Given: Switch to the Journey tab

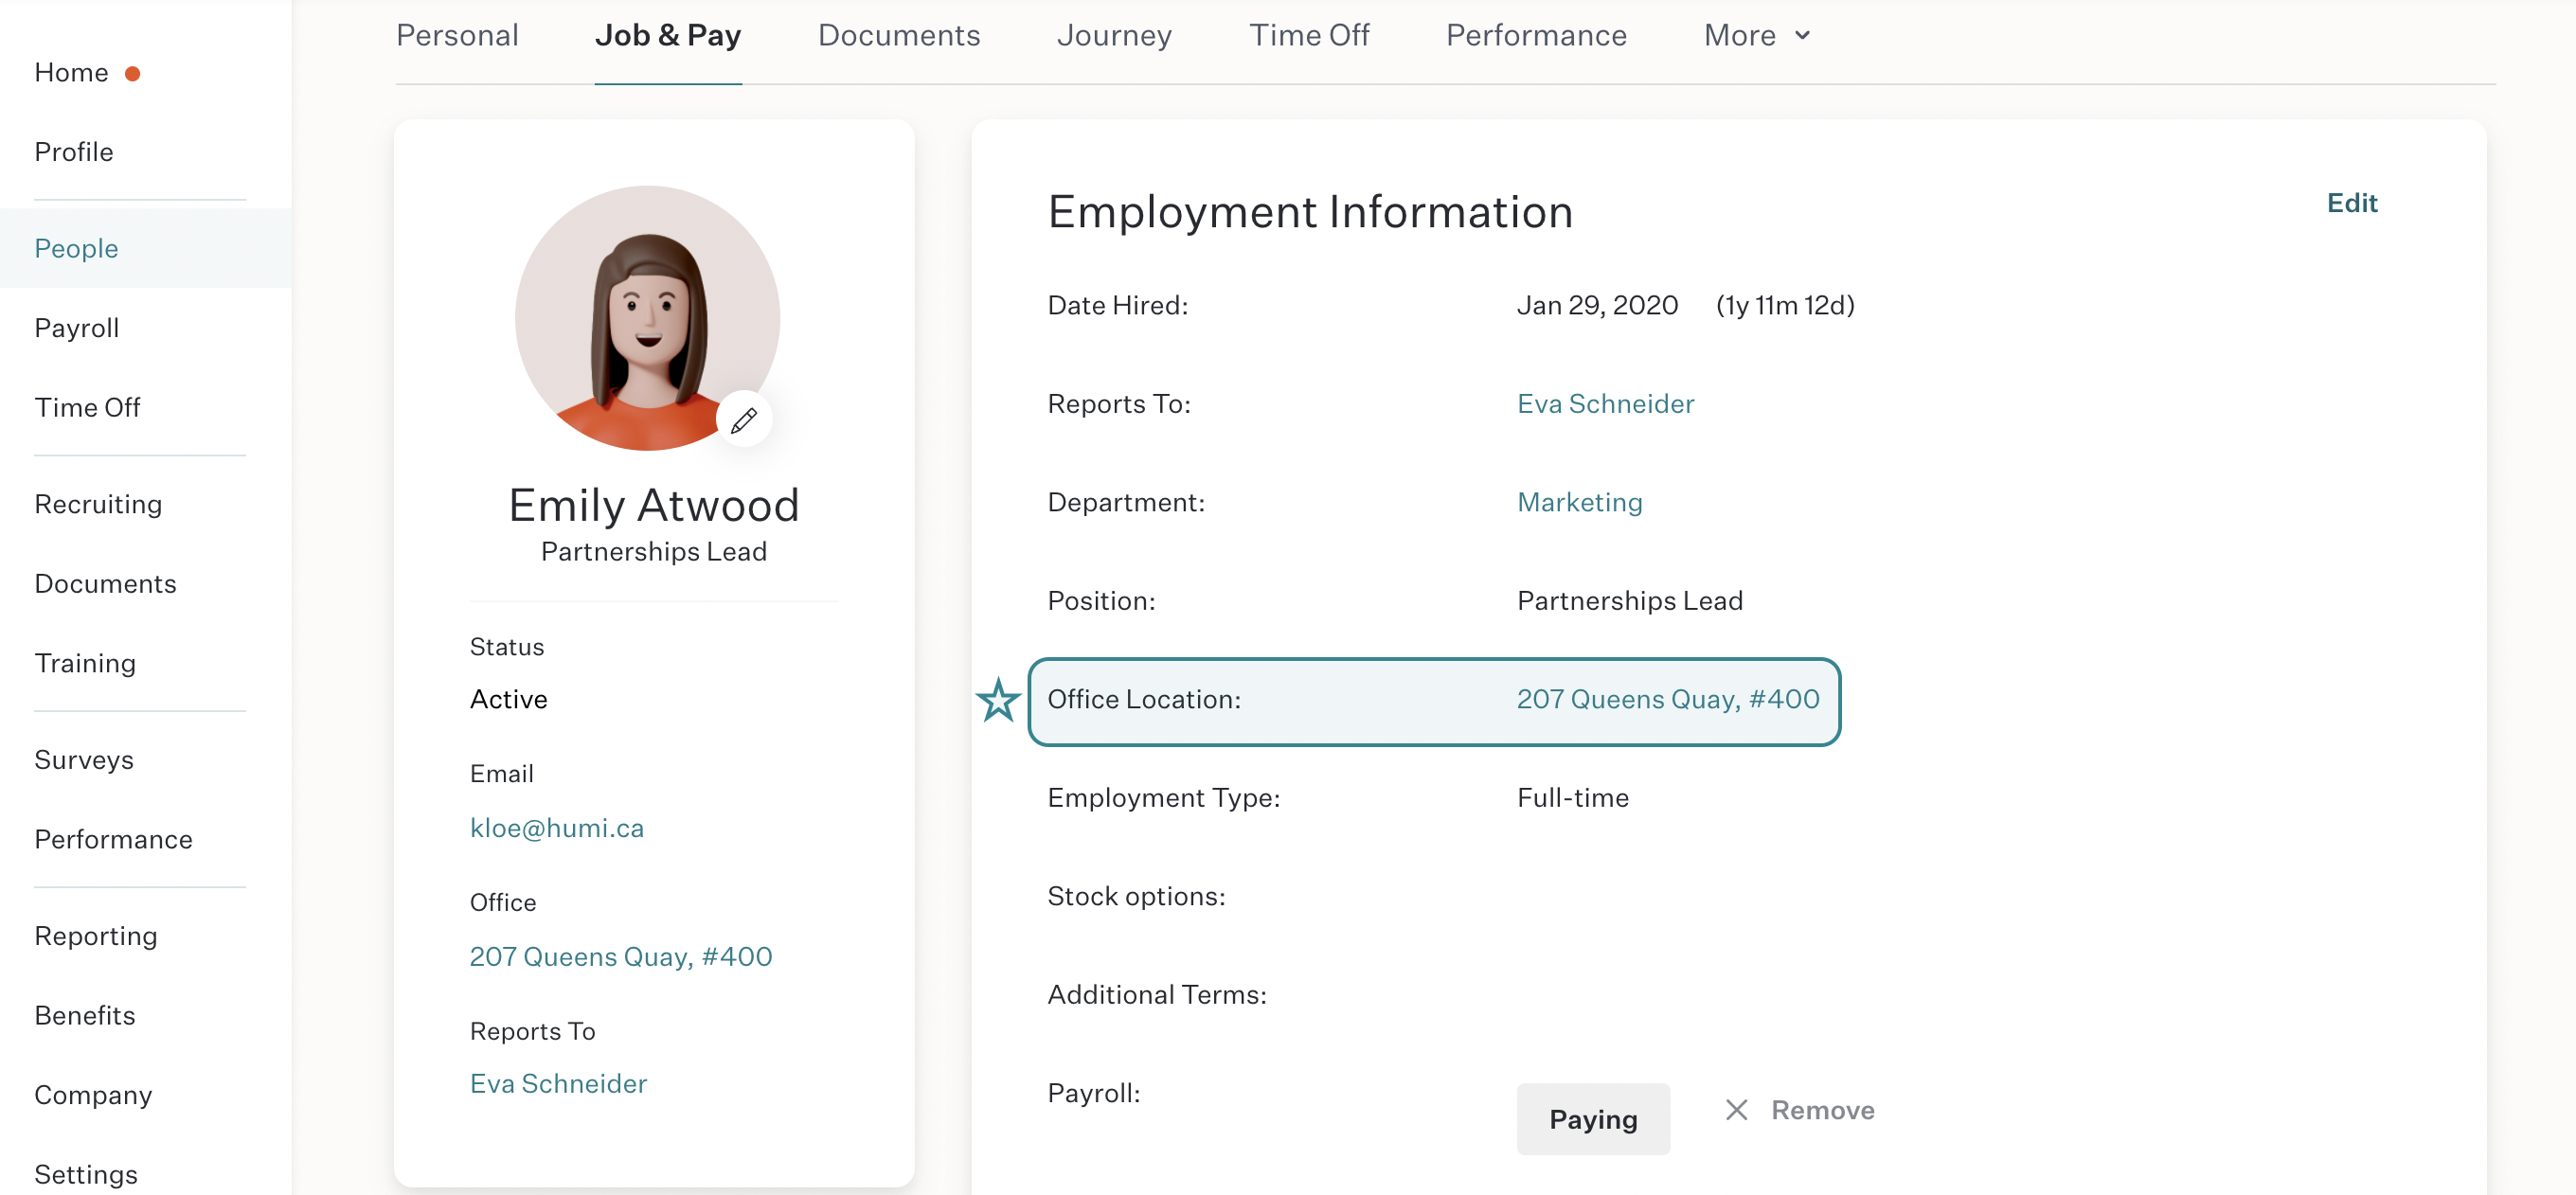Looking at the screenshot, I should [x=1114, y=36].
